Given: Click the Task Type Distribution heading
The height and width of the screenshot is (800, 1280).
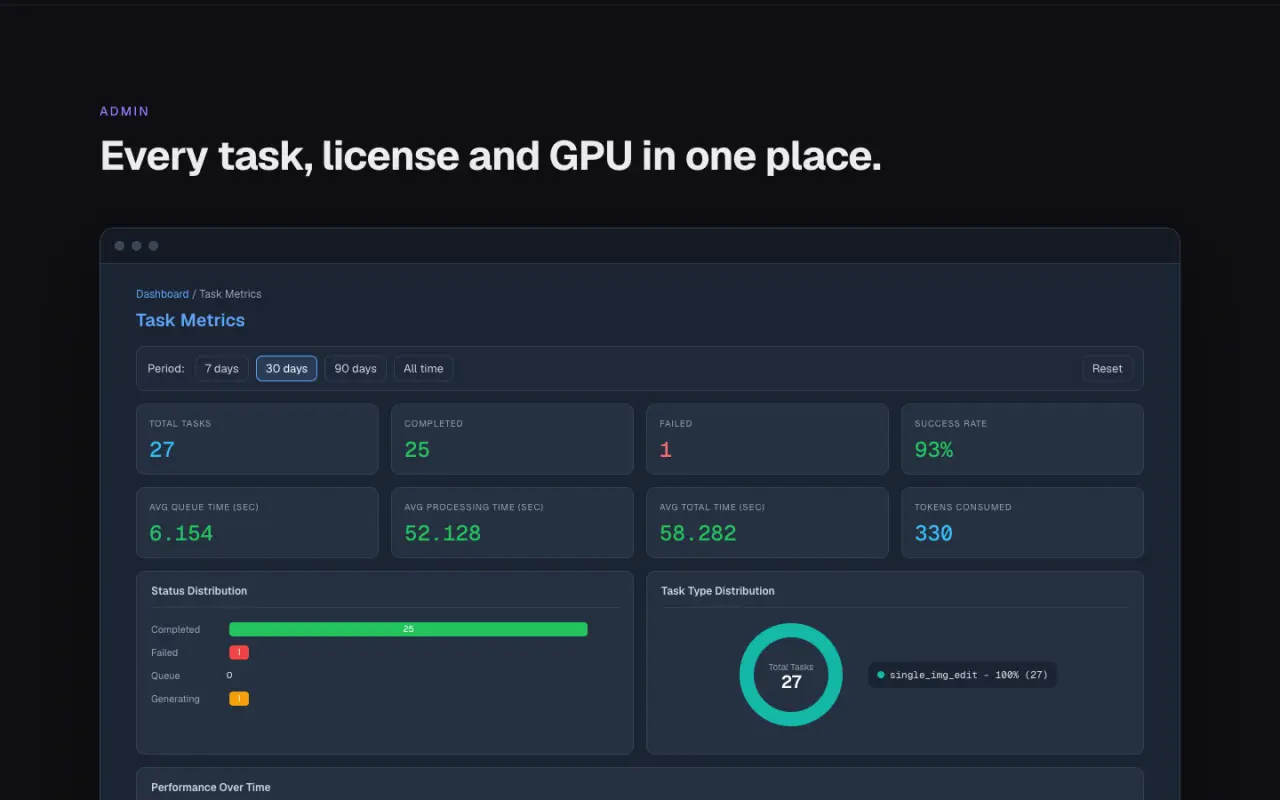Looking at the screenshot, I should (718, 591).
